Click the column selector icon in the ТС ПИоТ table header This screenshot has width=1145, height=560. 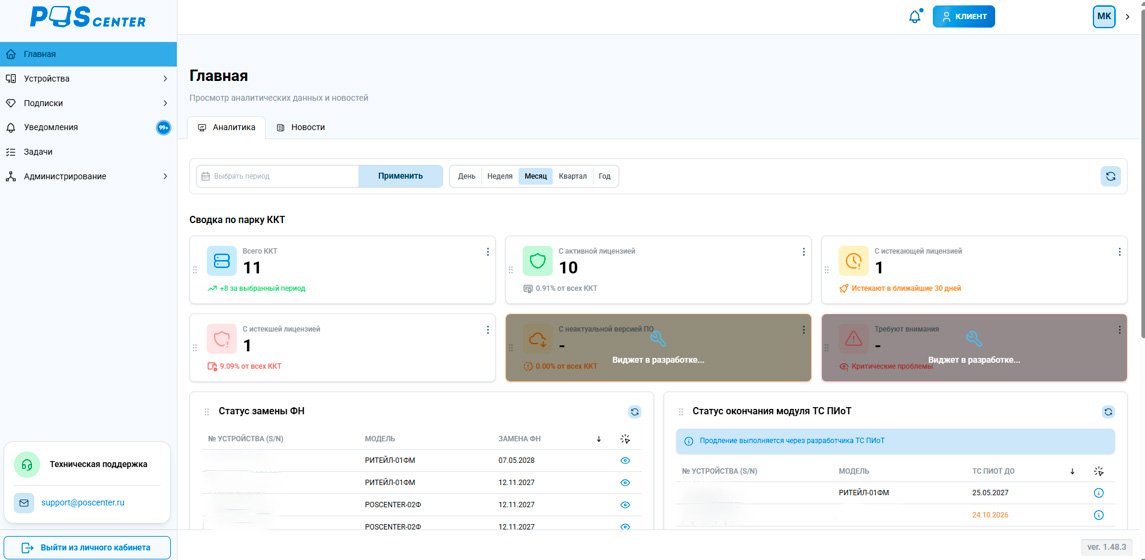1098,471
